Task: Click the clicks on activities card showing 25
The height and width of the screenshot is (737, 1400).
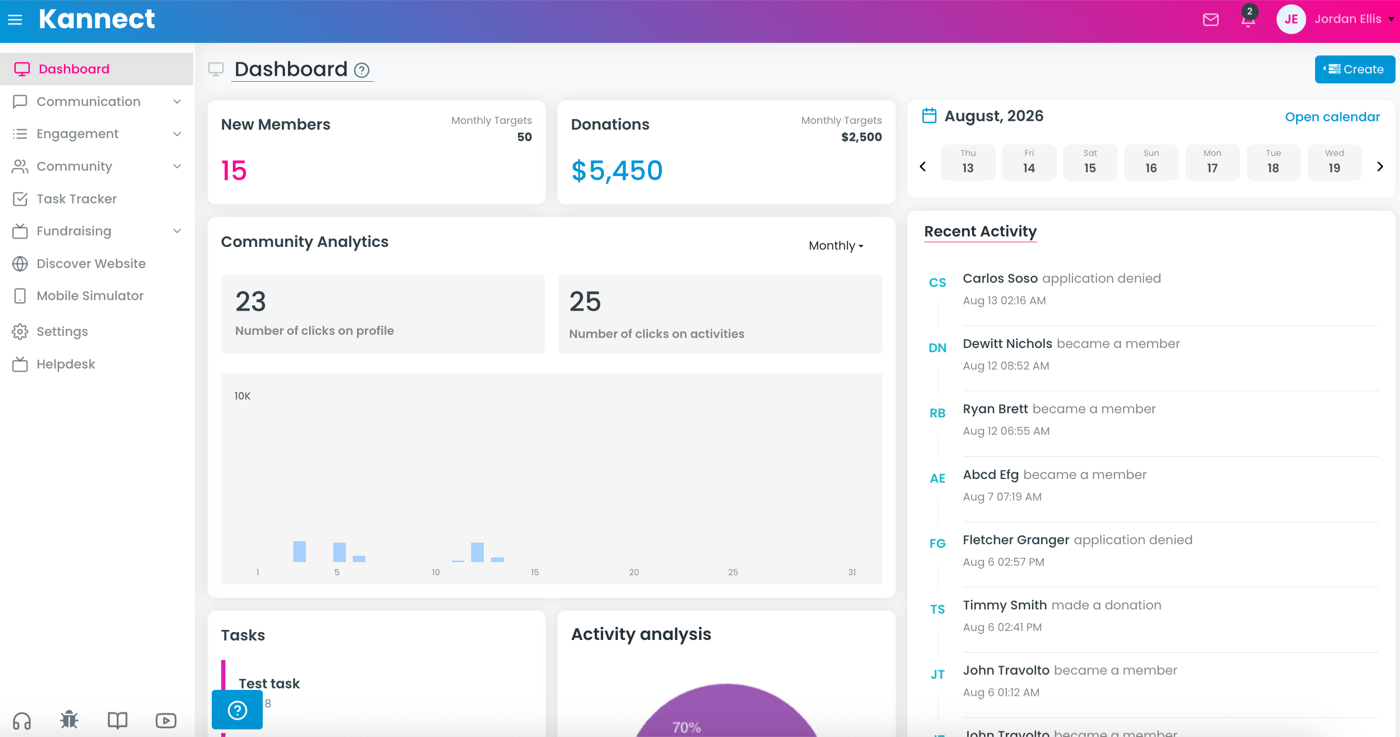Action: tap(720, 314)
